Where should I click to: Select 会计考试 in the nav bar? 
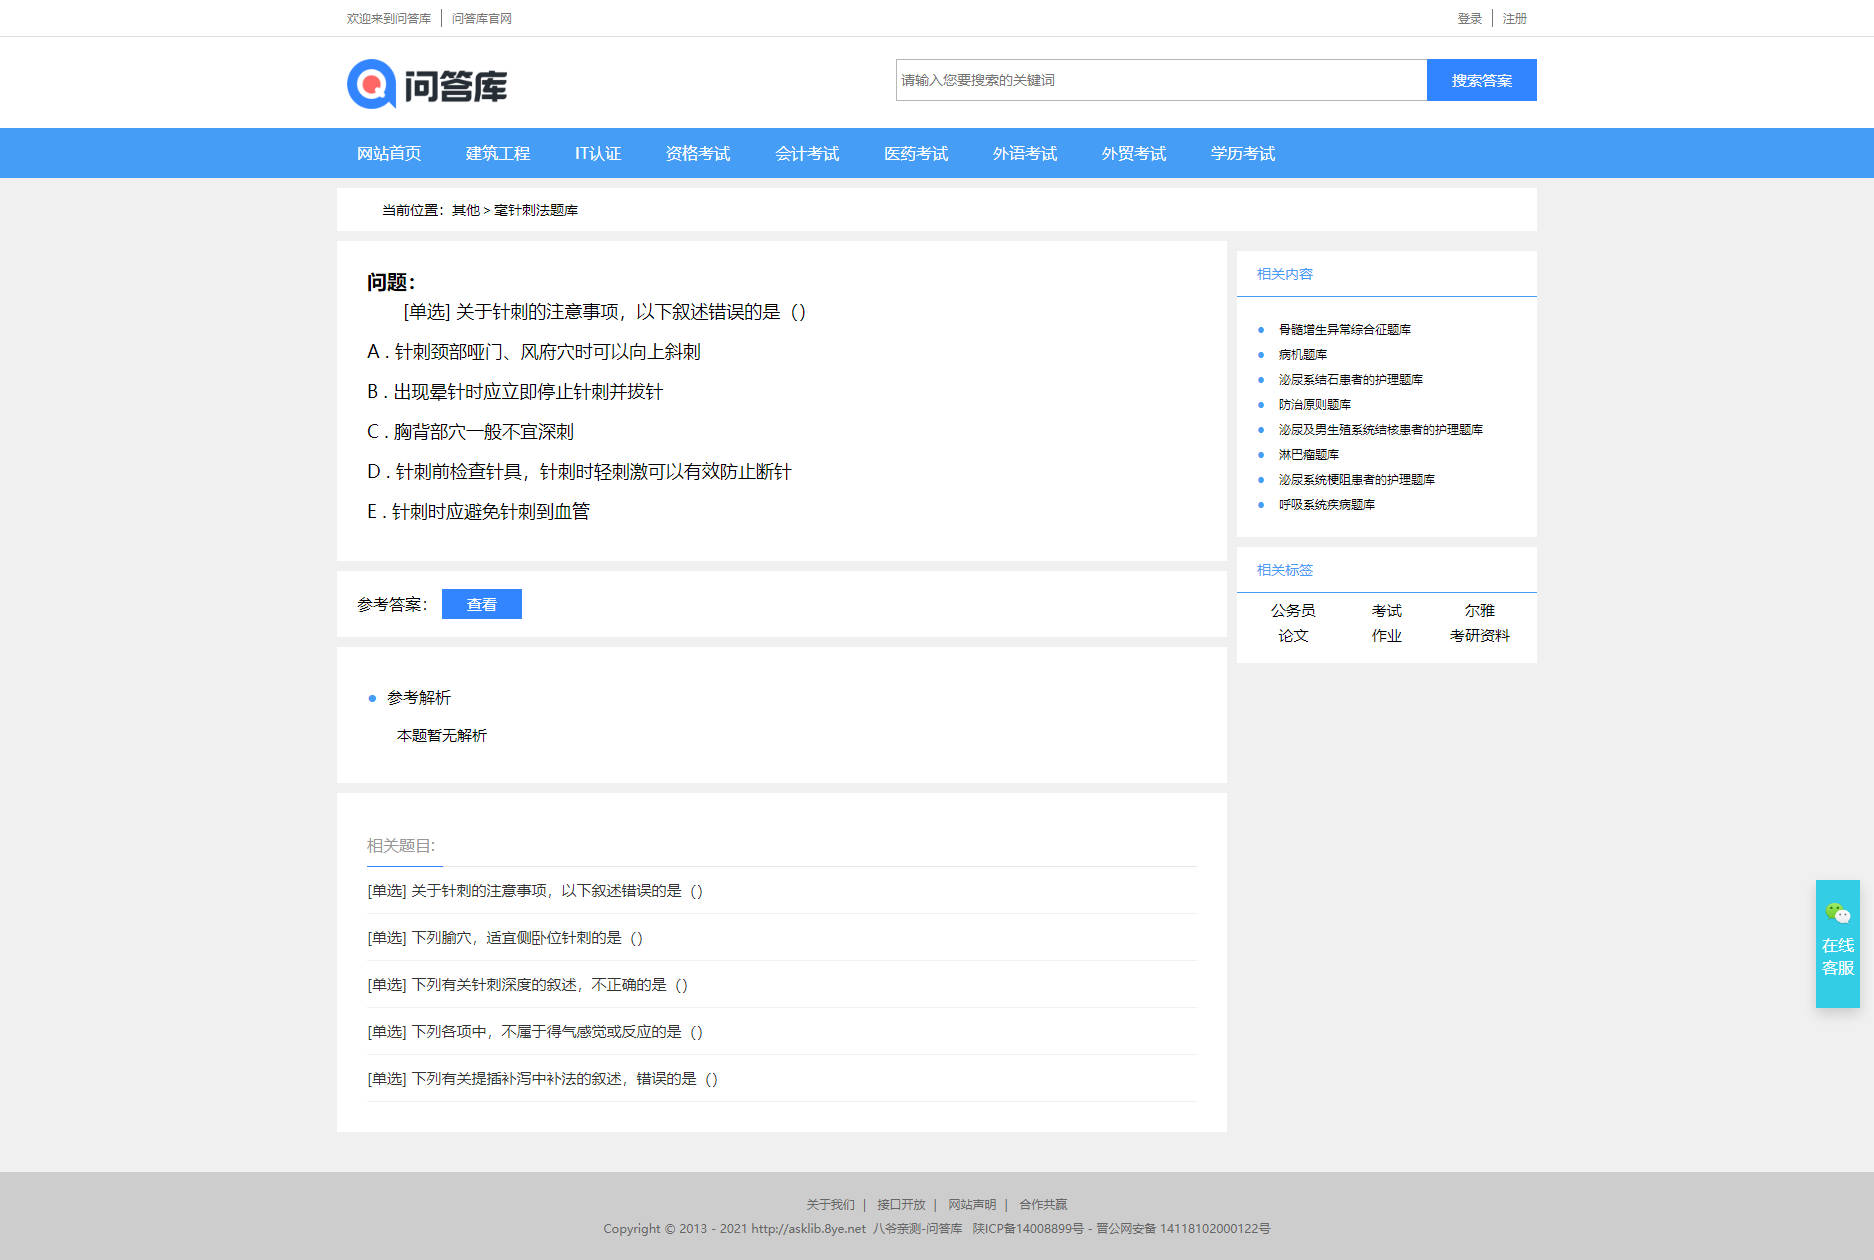pos(807,153)
